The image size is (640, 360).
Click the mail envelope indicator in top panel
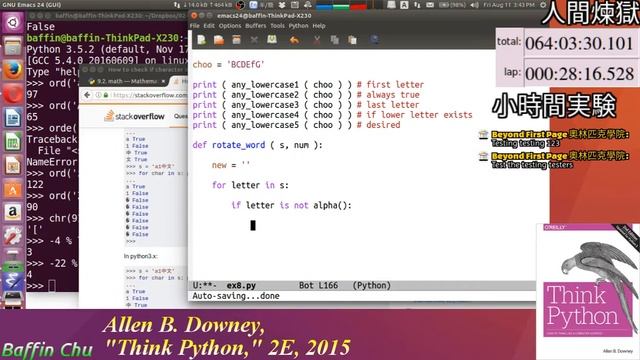click(x=430, y=5)
